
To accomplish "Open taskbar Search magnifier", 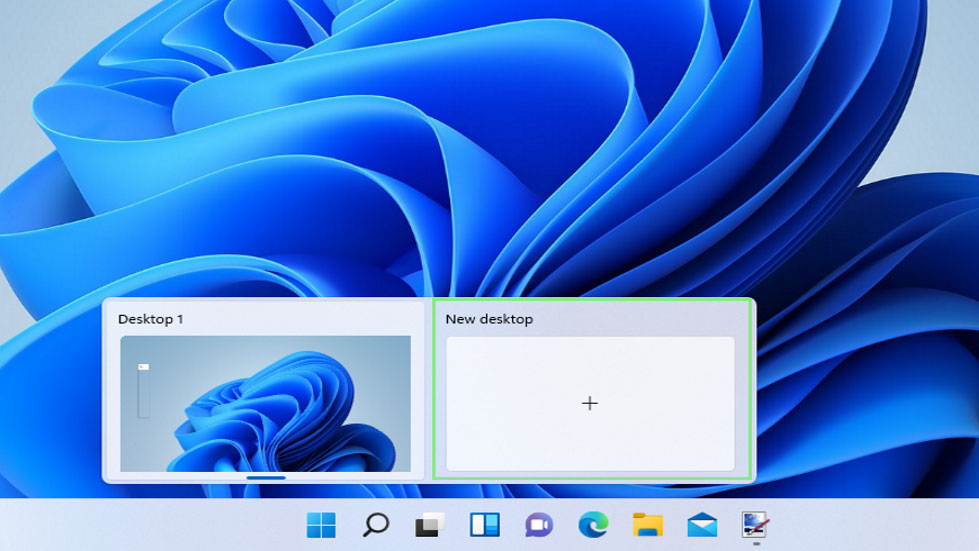I will click(375, 525).
